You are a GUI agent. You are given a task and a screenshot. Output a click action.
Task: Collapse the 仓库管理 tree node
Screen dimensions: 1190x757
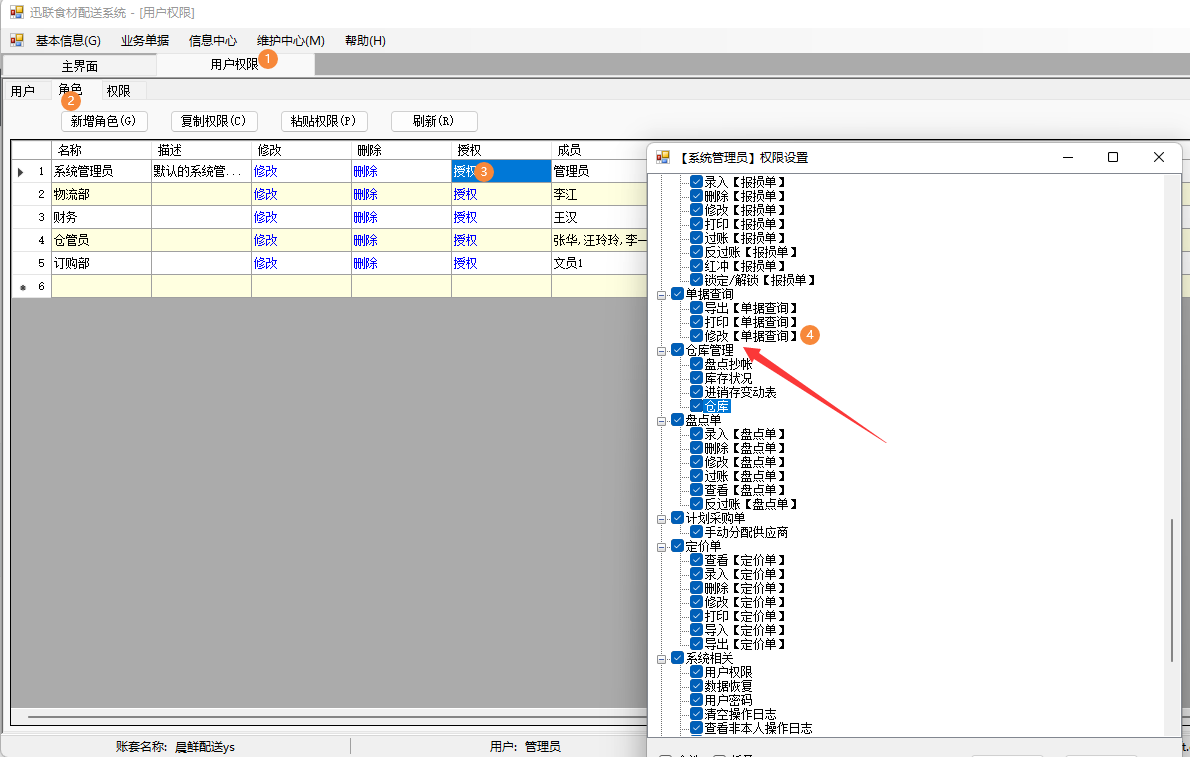tap(662, 351)
